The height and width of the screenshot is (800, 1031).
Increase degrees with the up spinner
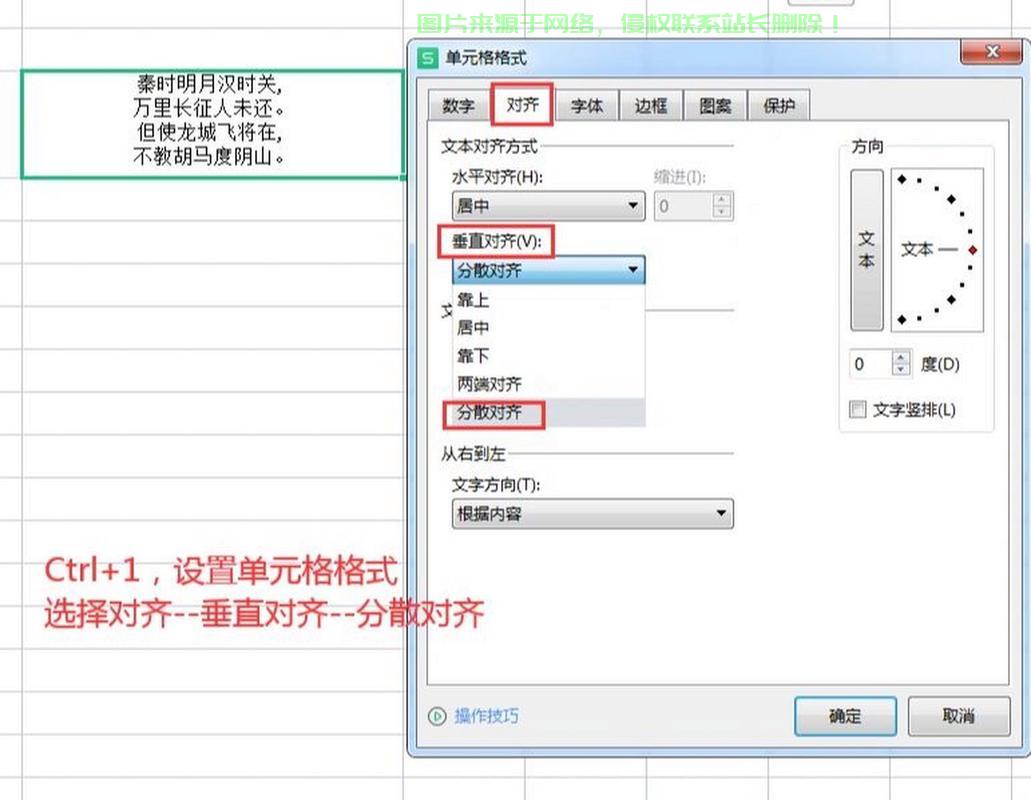click(901, 358)
